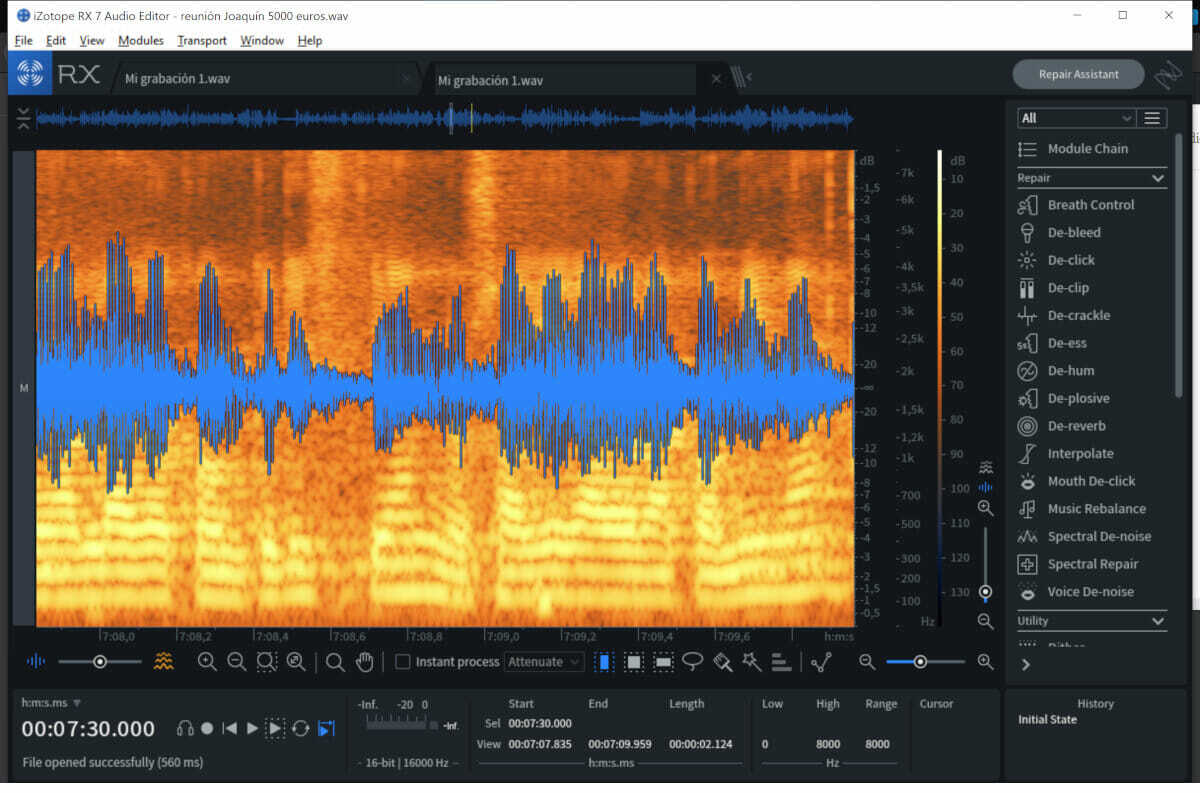Switch to waveform view icon beside opacity slider
Screen dimensions: 1200x793
coord(36,662)
